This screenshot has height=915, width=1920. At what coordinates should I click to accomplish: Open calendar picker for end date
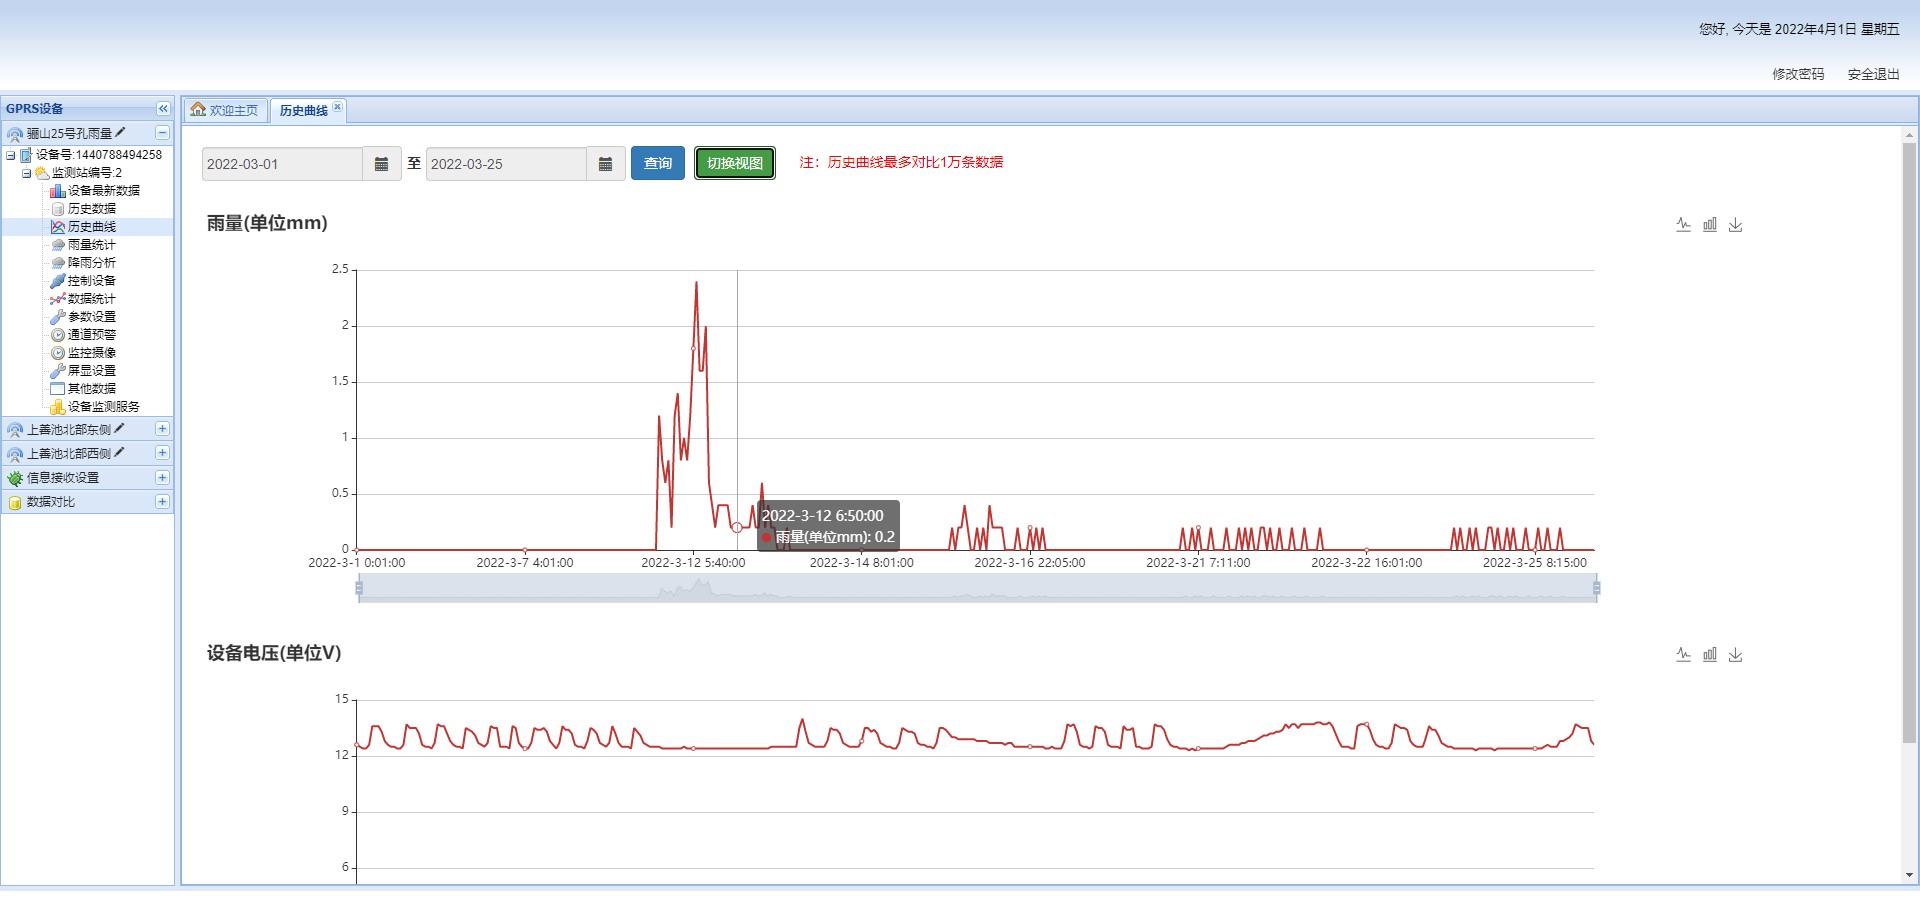(x=605, y=164)
